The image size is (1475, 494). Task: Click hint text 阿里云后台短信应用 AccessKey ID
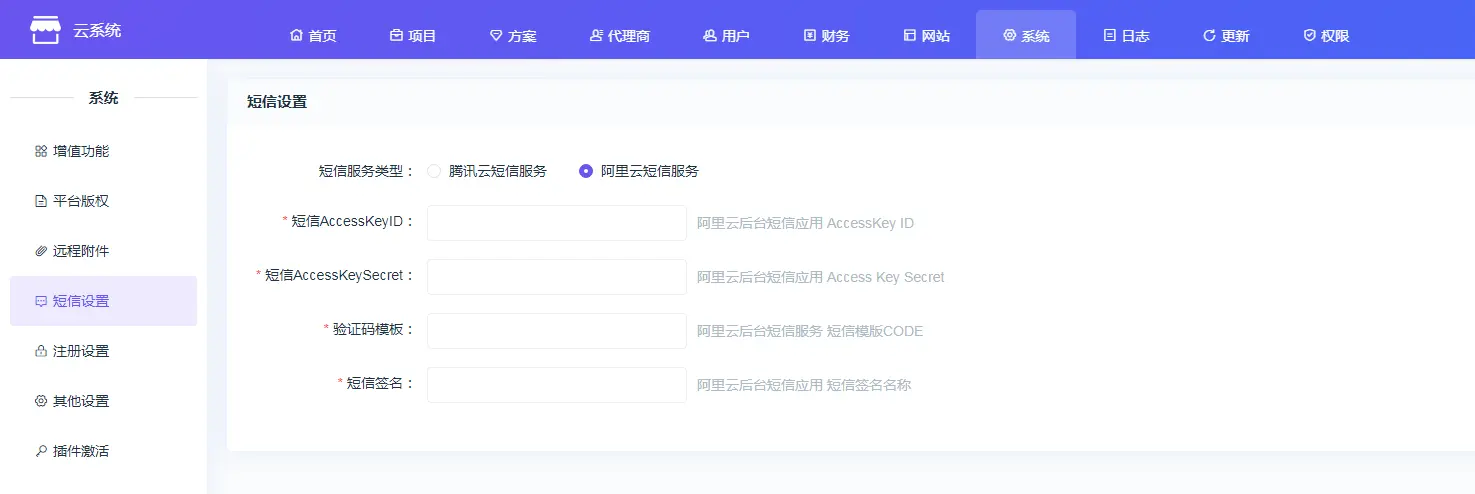(805, 223)
